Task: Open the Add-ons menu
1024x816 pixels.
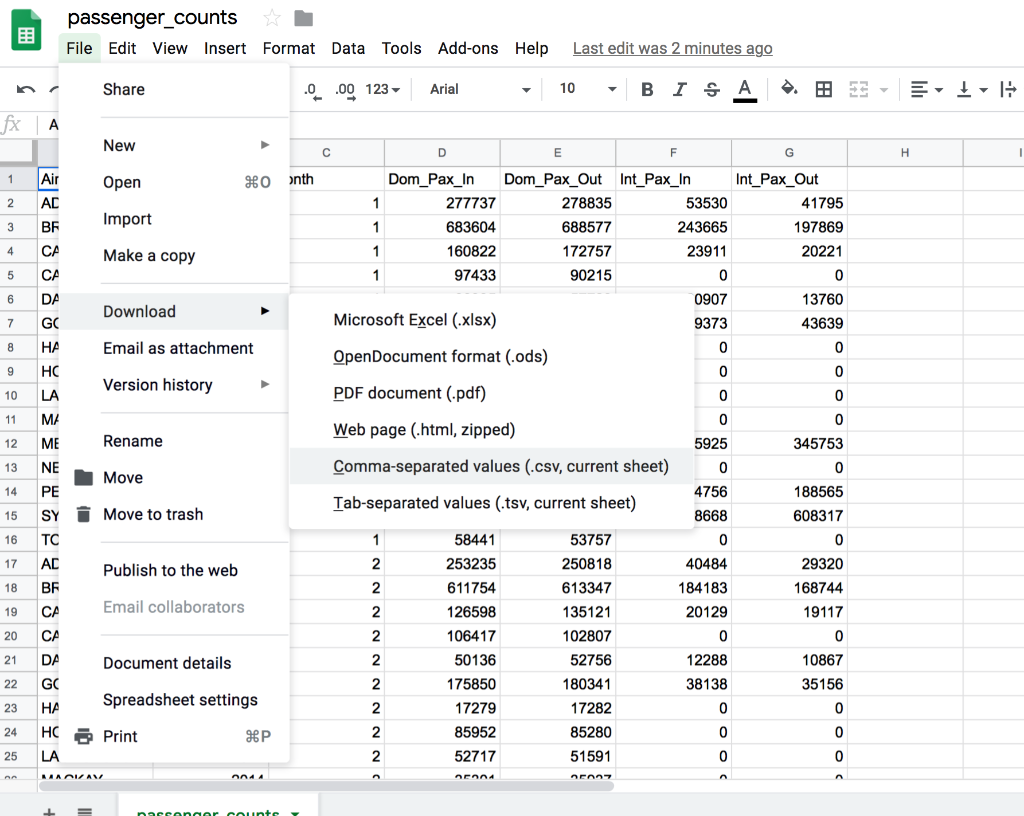Action: 468,48
